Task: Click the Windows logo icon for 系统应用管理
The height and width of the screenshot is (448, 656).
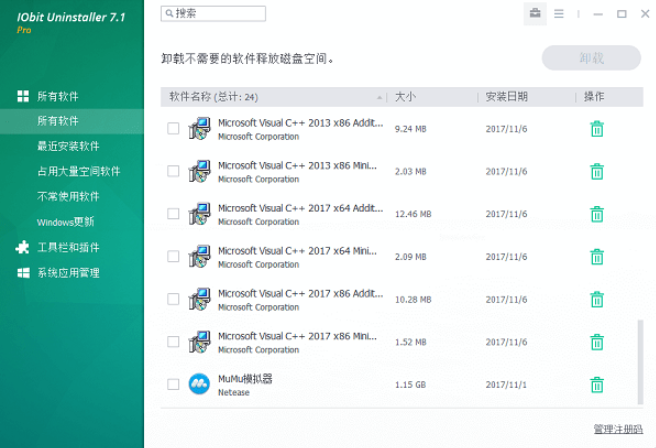Action: (23, 273)
